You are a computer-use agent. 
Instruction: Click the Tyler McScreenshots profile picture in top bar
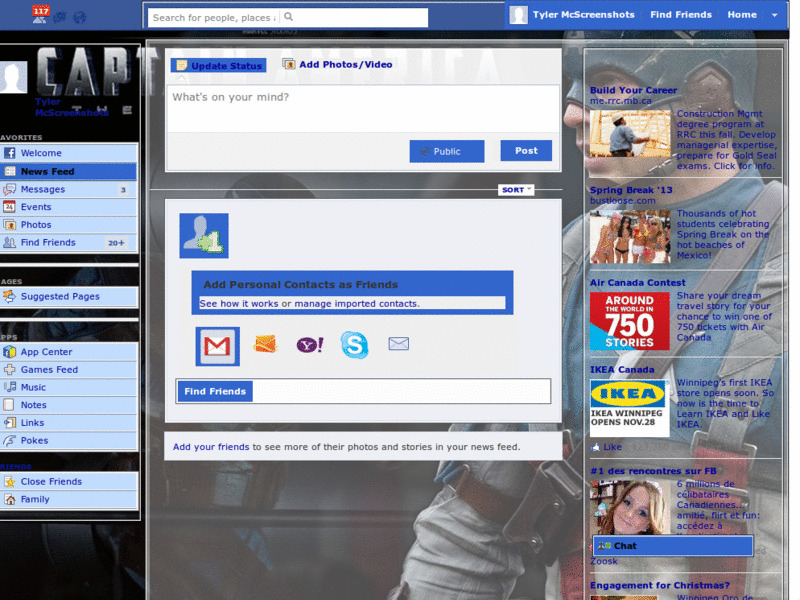pos(518,15)
